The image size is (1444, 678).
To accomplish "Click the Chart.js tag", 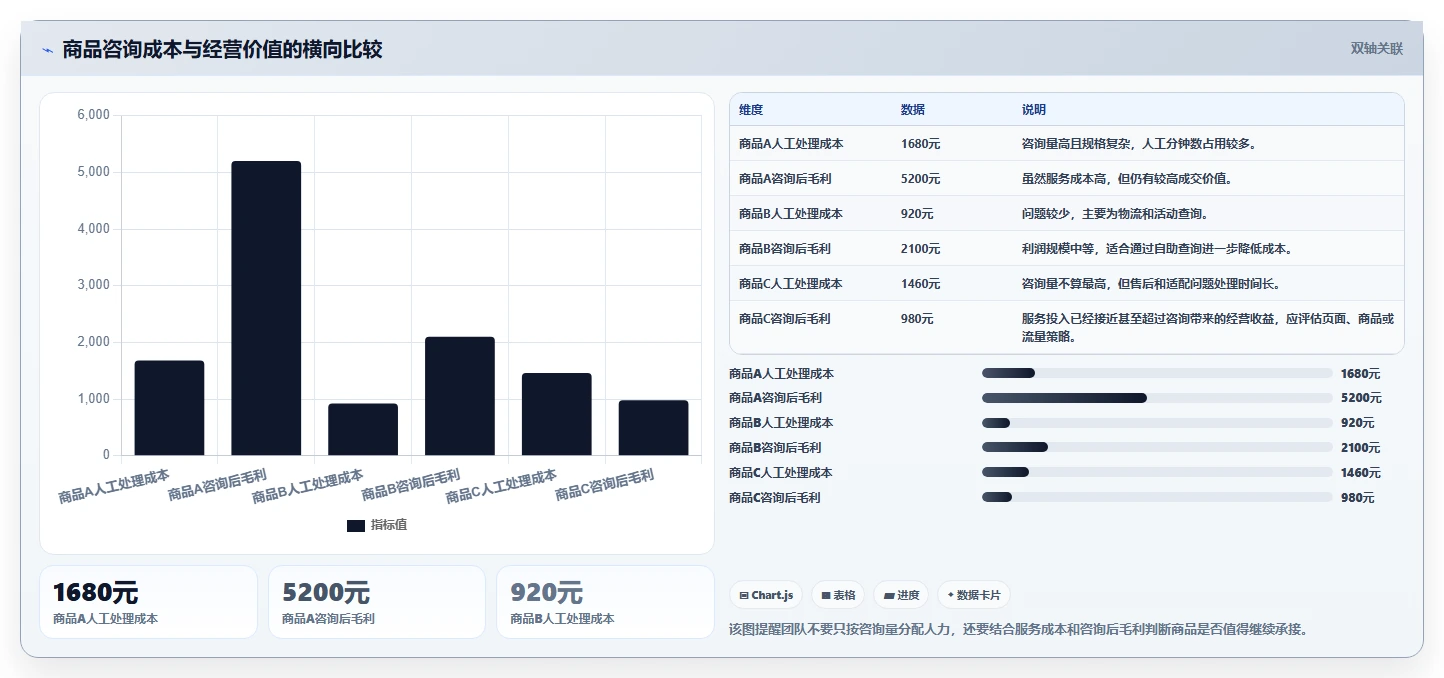I will coord(766,595).
